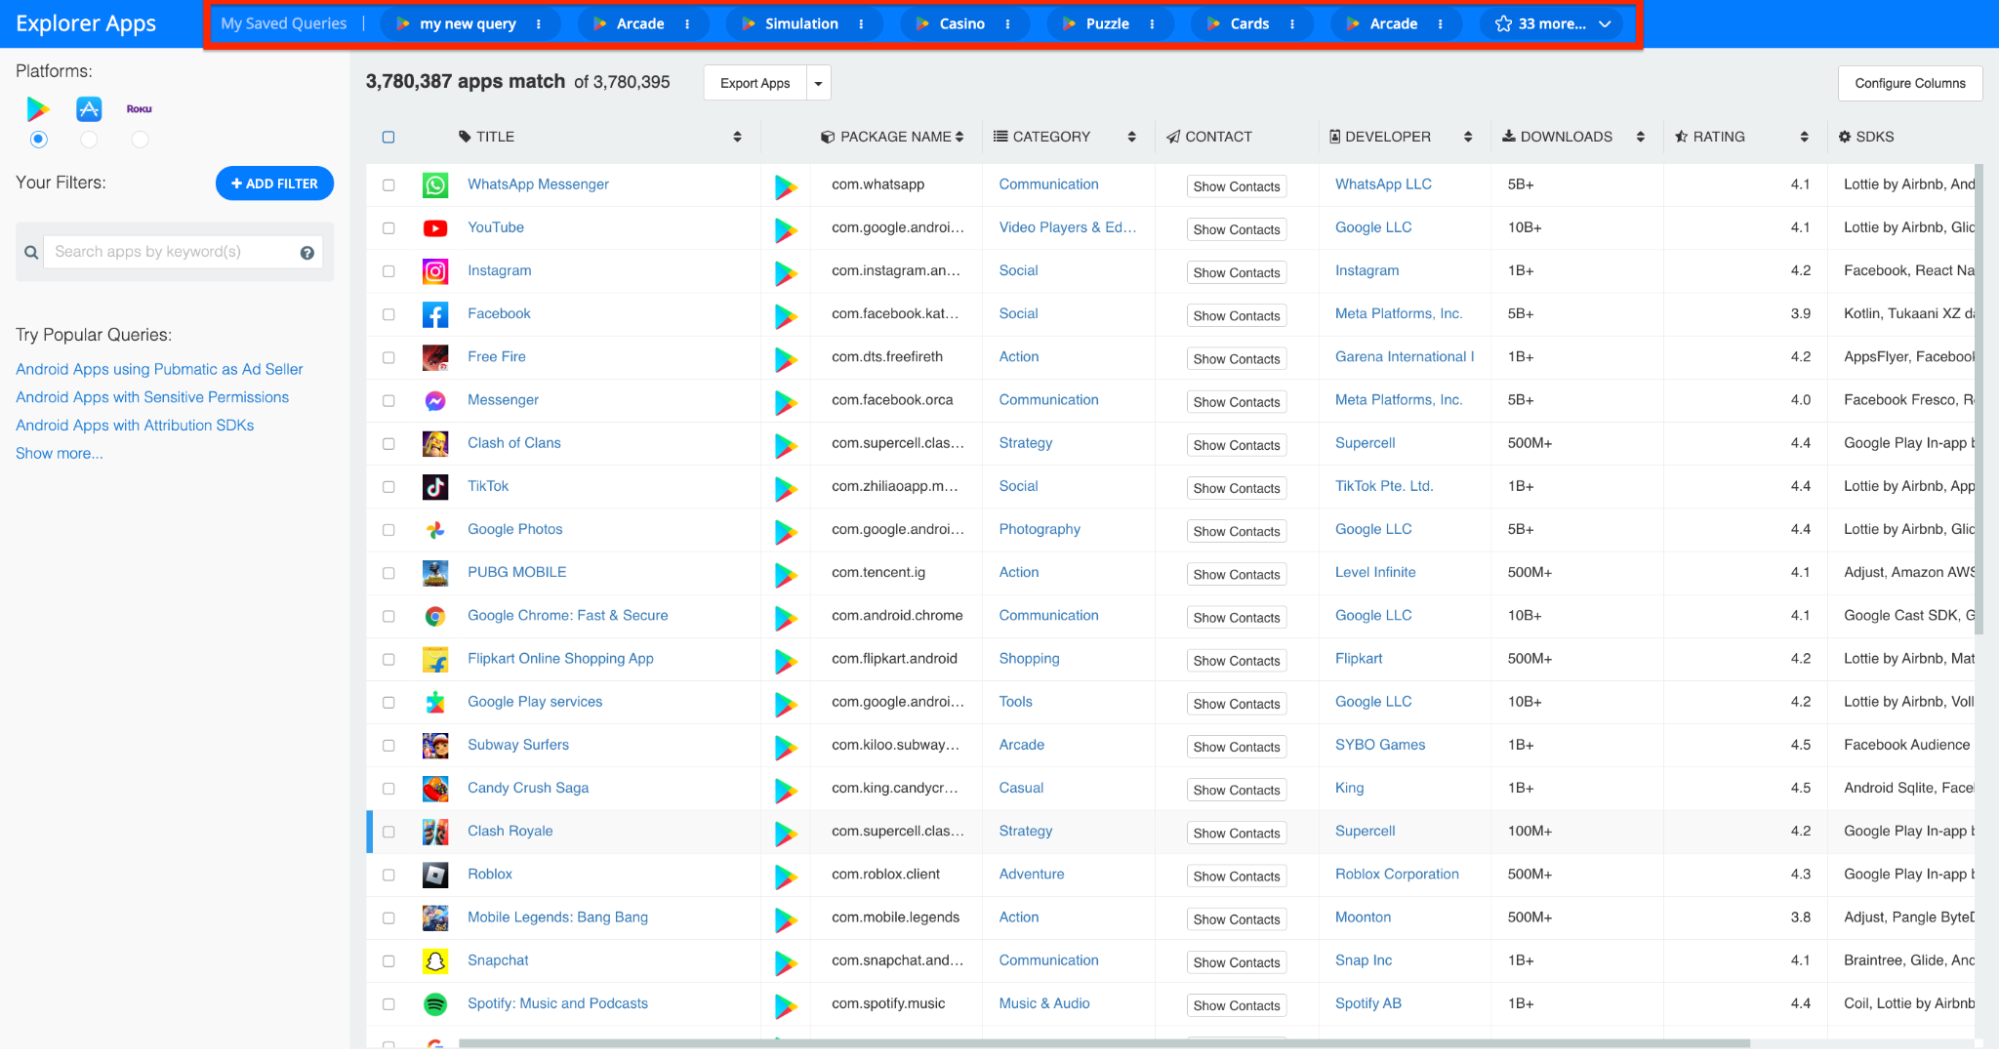1999x1050 pixels.
Task: Click the horizontal scrollbar under the table
Action: point(1104,1043)
